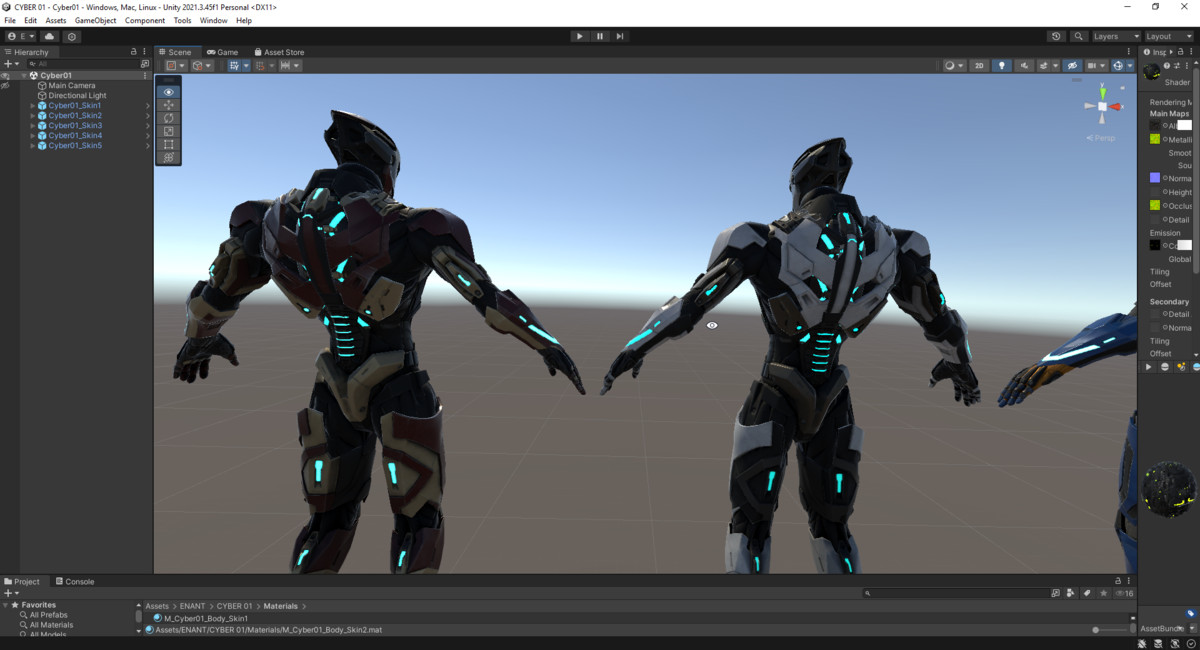Open the Assets folder via the breadcrumb
Screen dimensions: 1200x650
tap(157, 605)
